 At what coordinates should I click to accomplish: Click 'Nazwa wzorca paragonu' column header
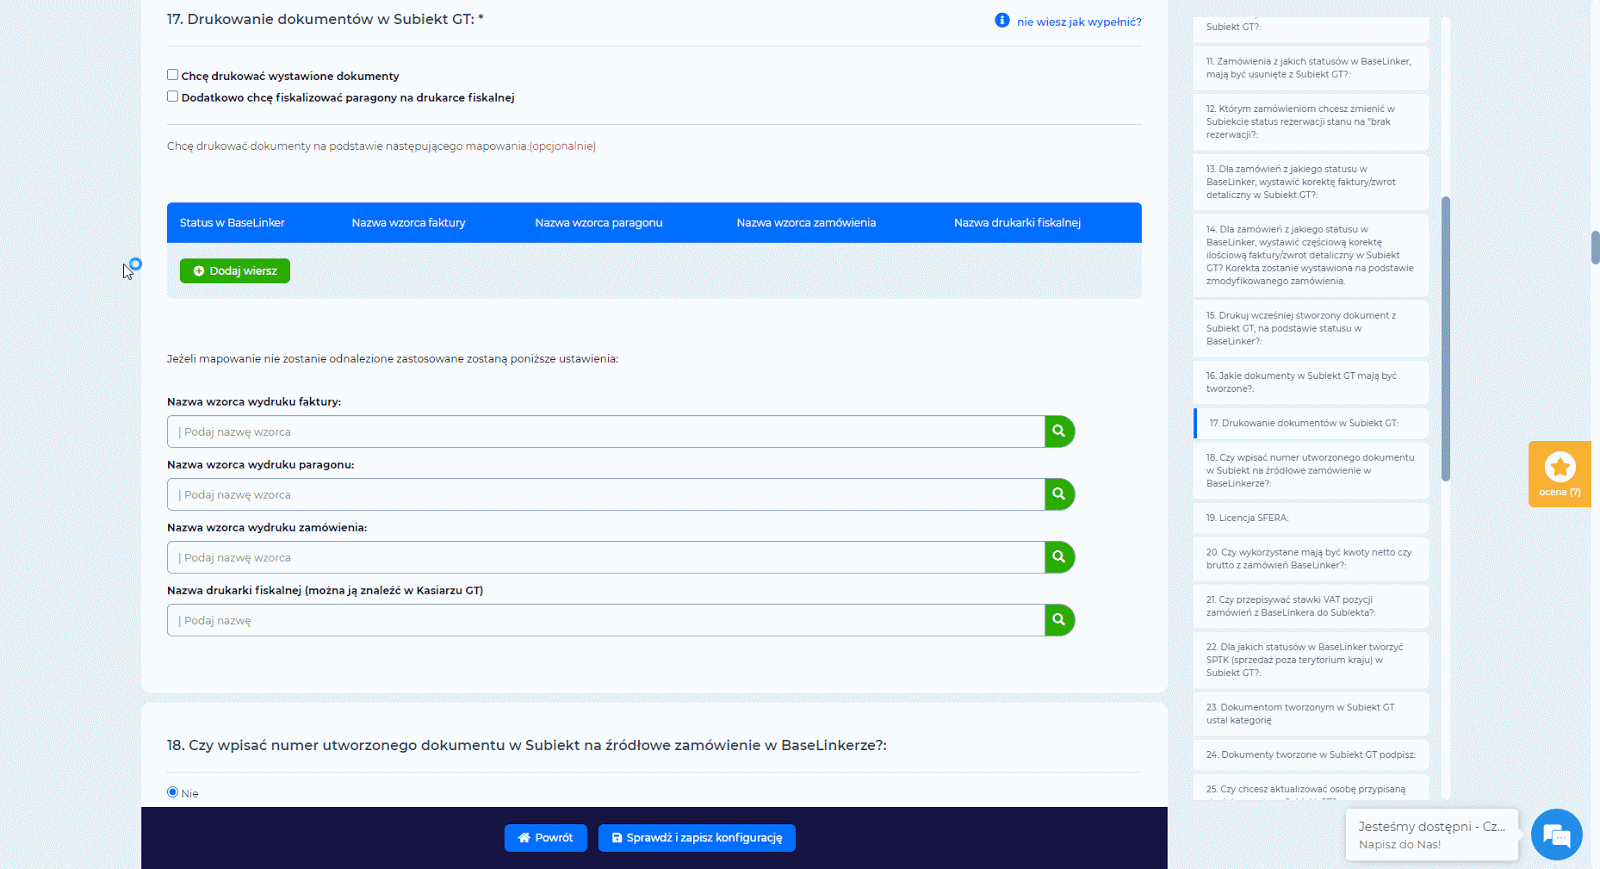coord(598,223)
